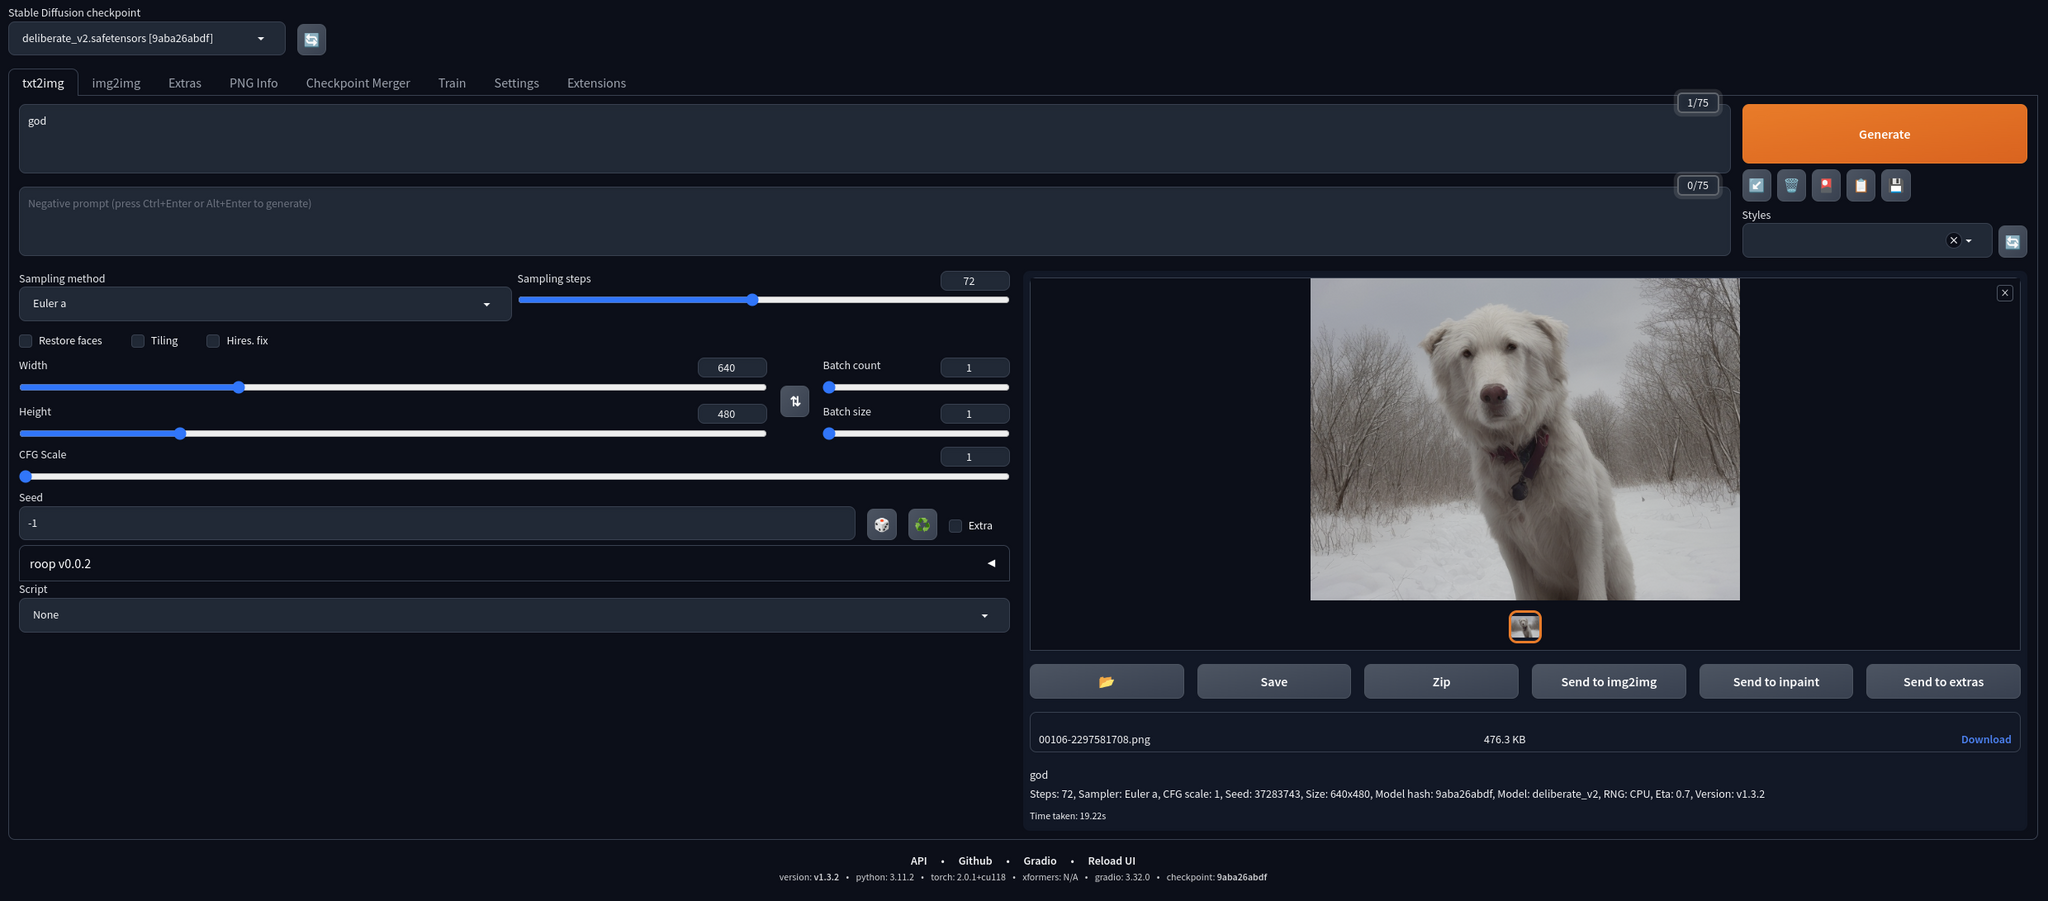
Task: Click the dice icon to randomize seed
Action: click(x=881, y=525)
